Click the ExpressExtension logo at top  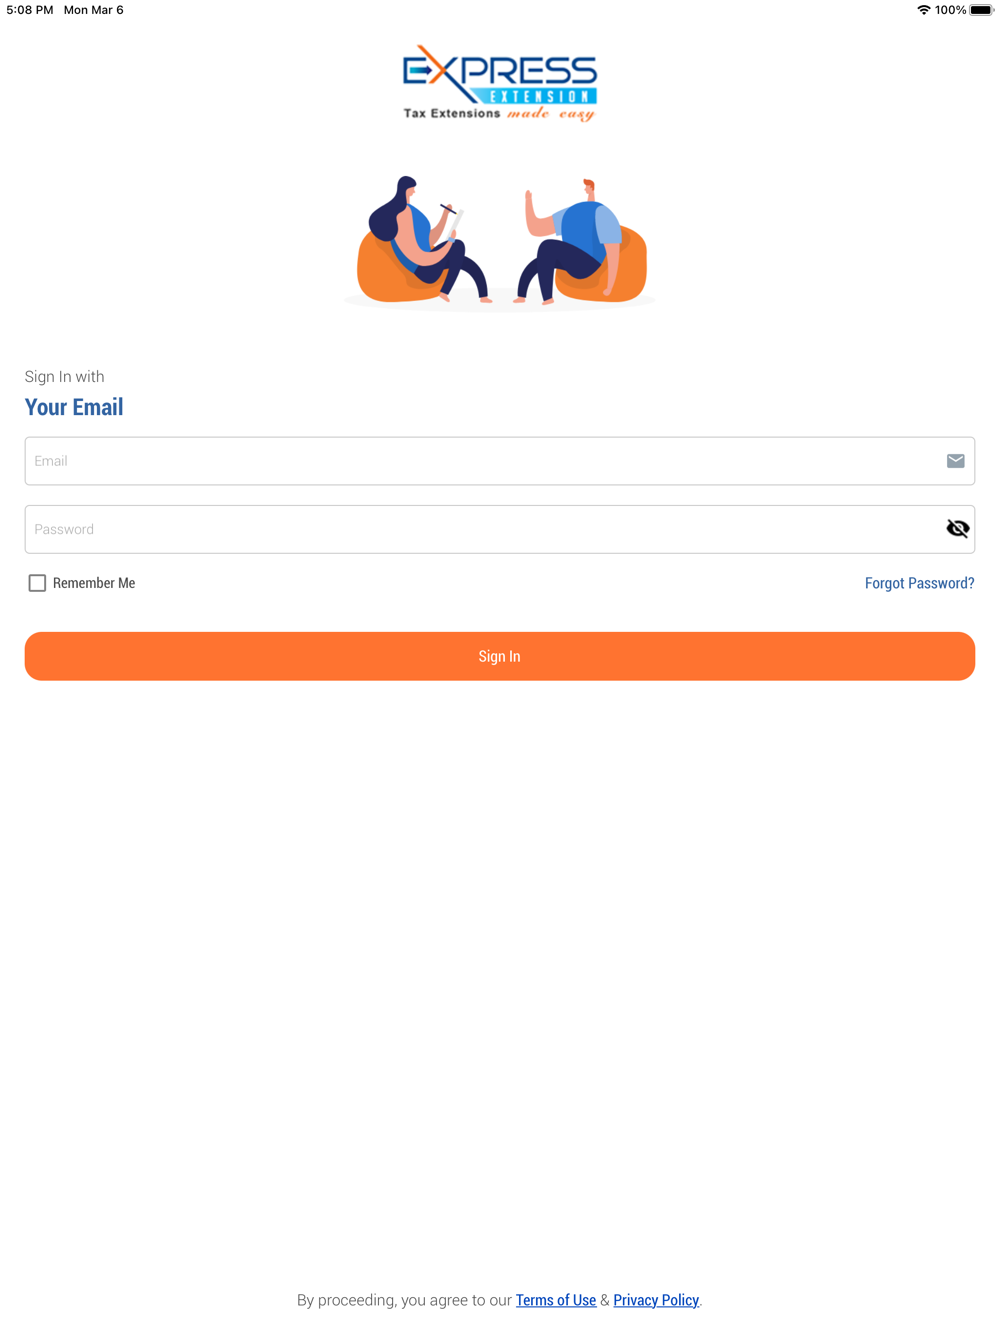500,83
